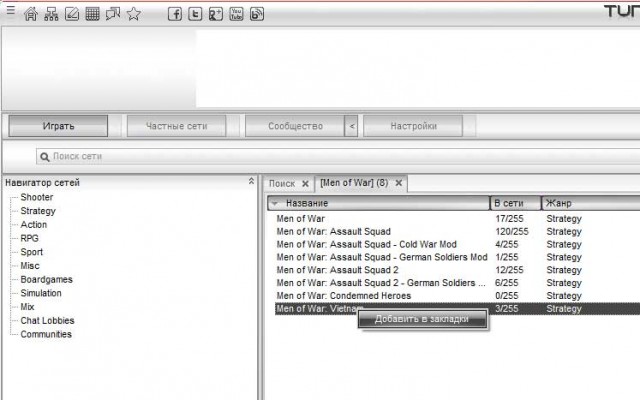The width and height of the screenshot is (640, 400).
Task: Click the Играть button
Action: click(x=58, y=126)
